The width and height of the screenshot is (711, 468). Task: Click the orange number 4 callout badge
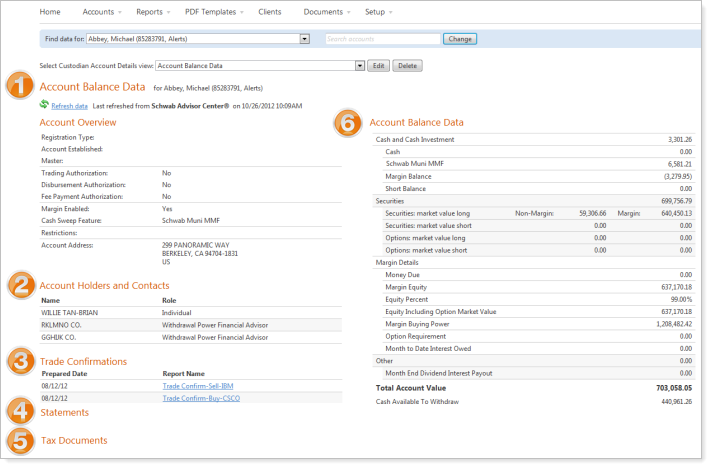click(x=20, y=411)
